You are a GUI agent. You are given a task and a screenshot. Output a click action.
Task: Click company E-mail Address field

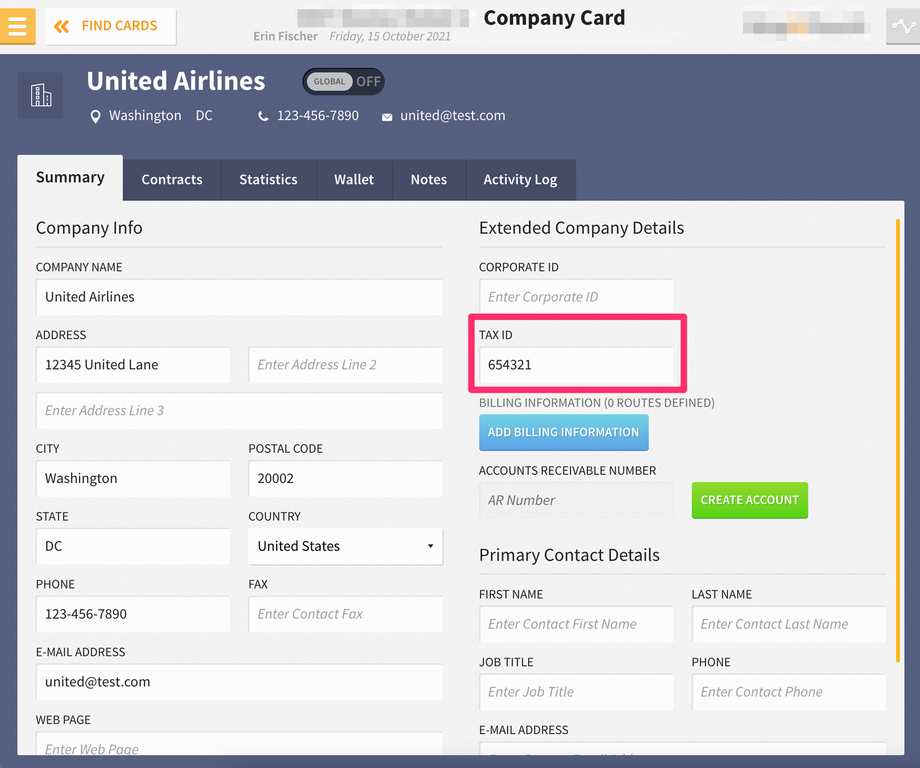click(x=239, y=682)
